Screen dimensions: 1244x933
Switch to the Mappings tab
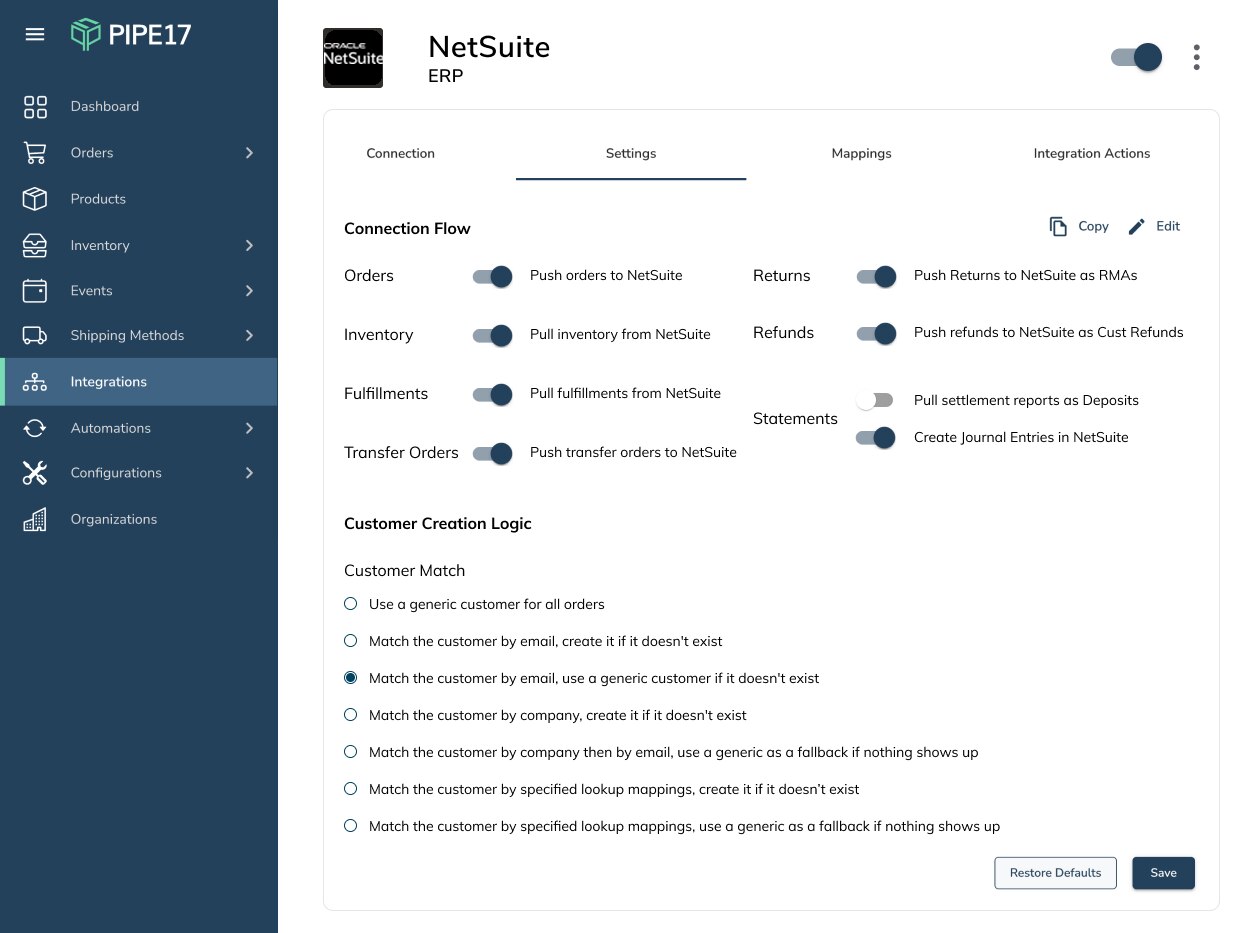(x=861, y=154)
